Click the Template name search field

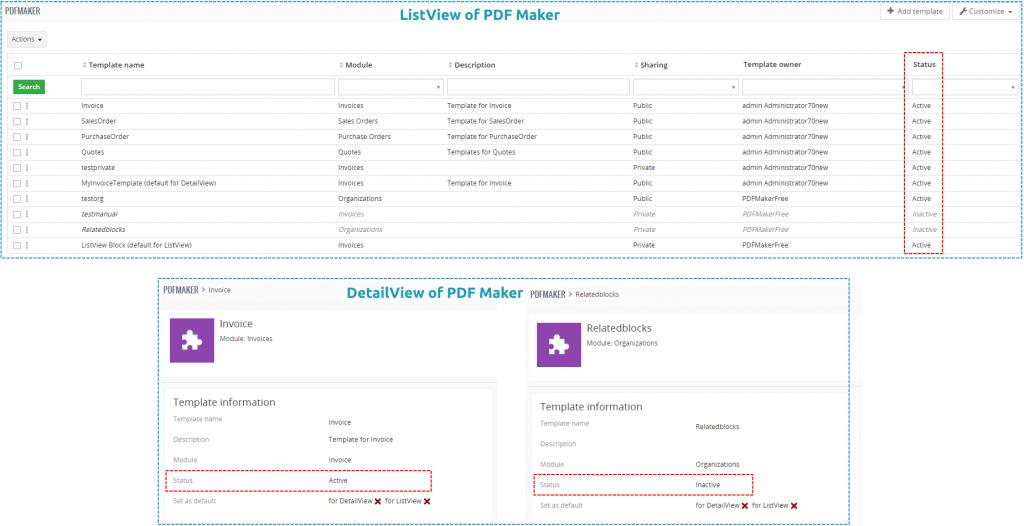pos(206,87)
